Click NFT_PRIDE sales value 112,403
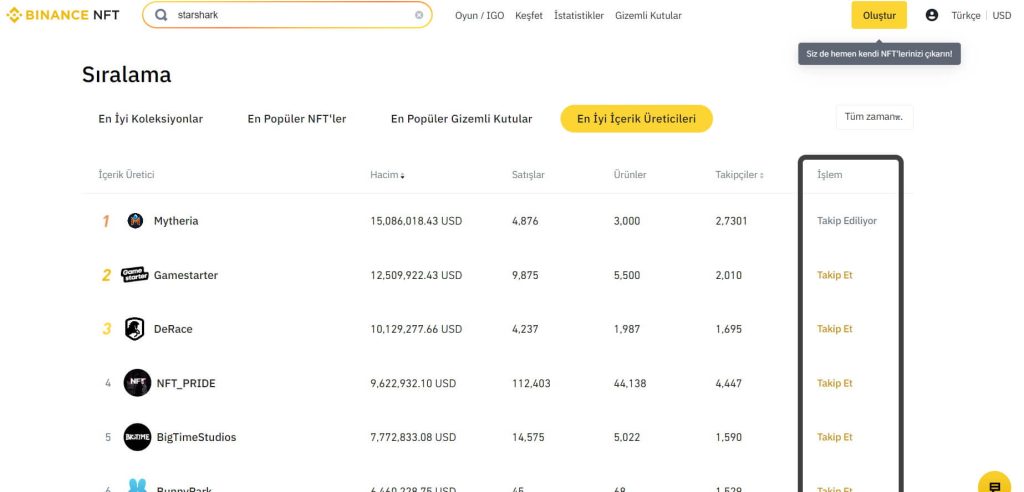 (532, 383)
